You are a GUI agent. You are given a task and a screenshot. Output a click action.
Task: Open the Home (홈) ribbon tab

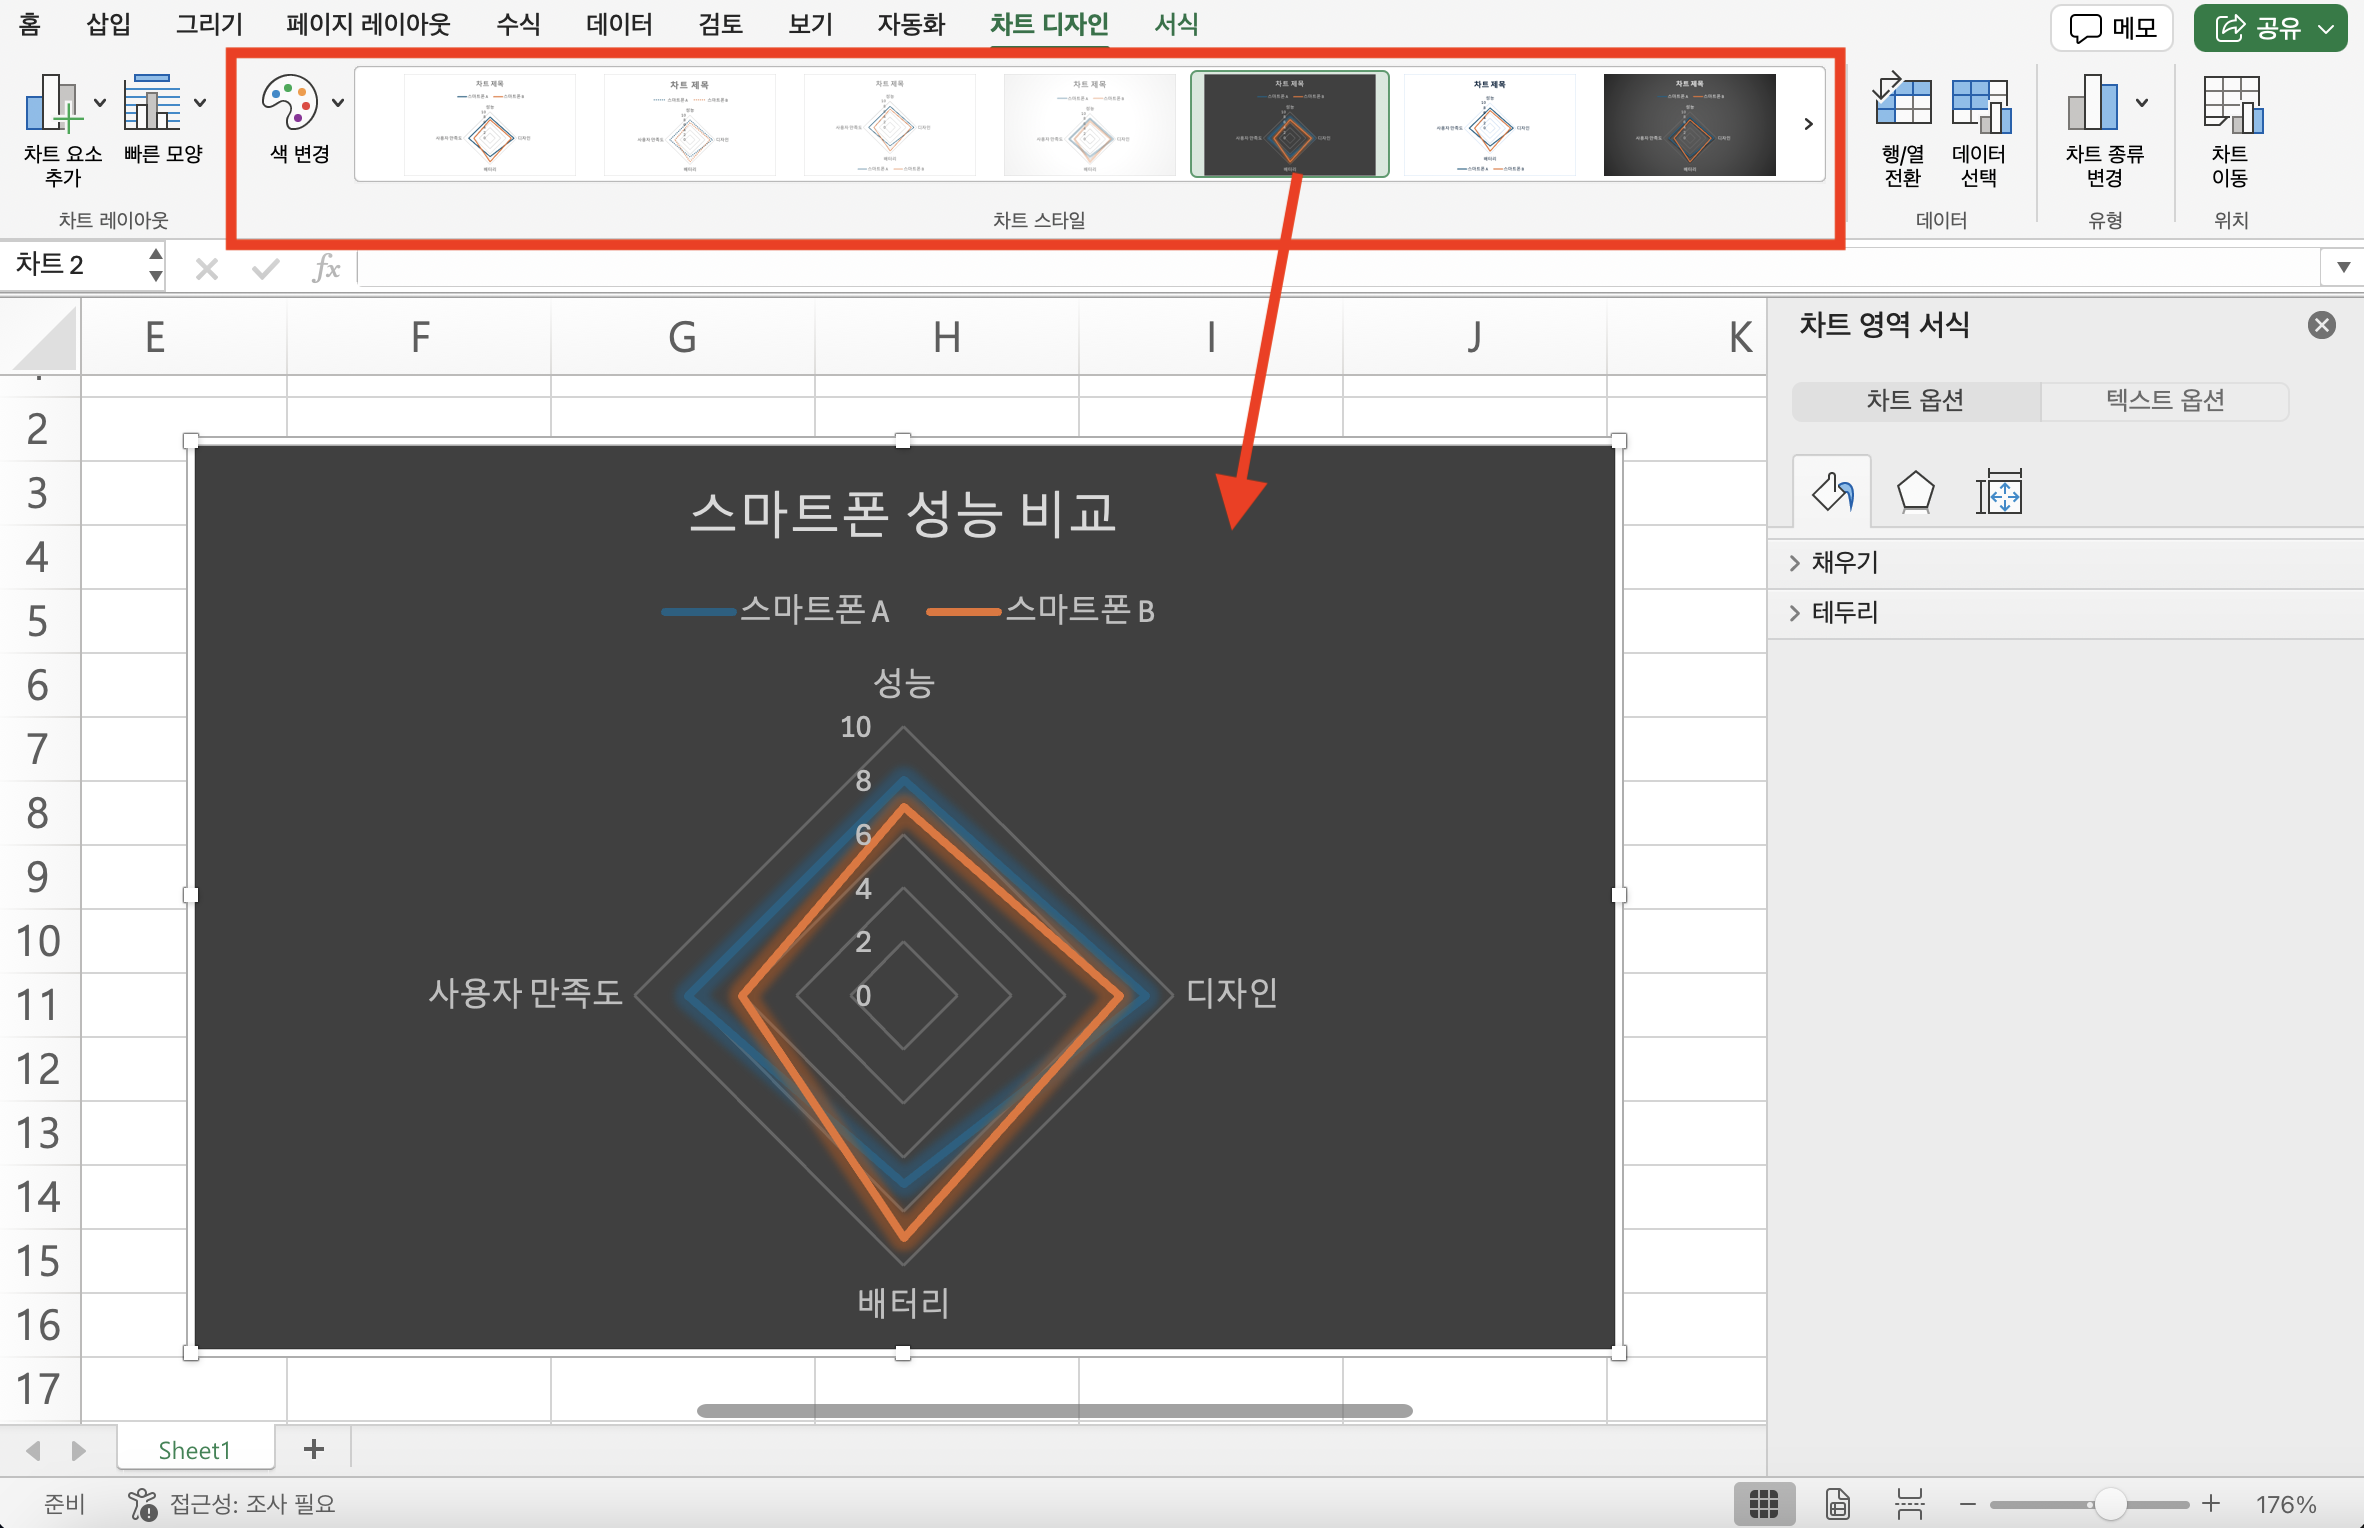[30, 24]
